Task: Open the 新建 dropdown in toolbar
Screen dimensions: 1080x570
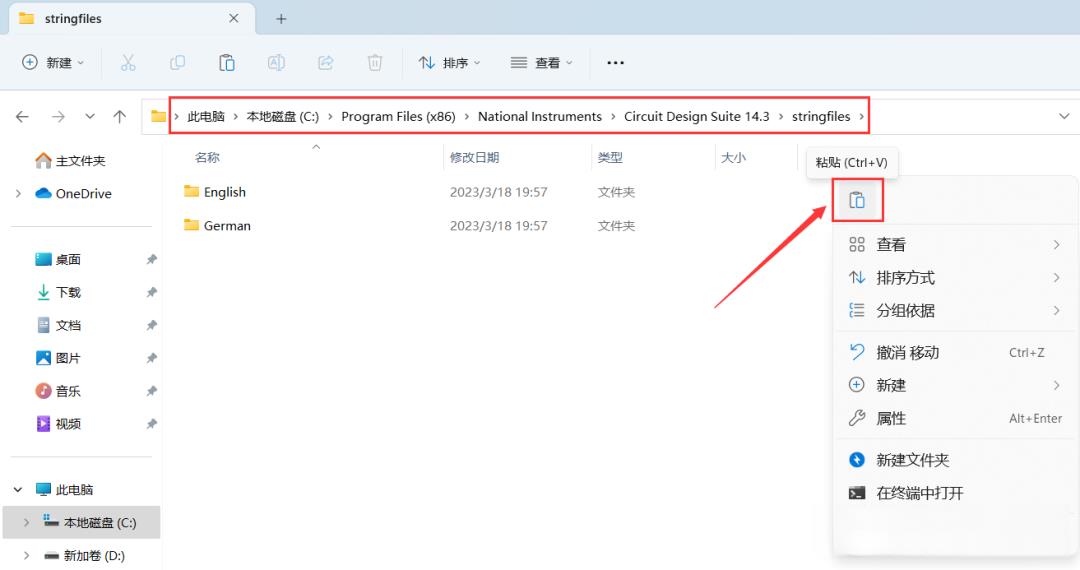Action: [x=53, y=63]
